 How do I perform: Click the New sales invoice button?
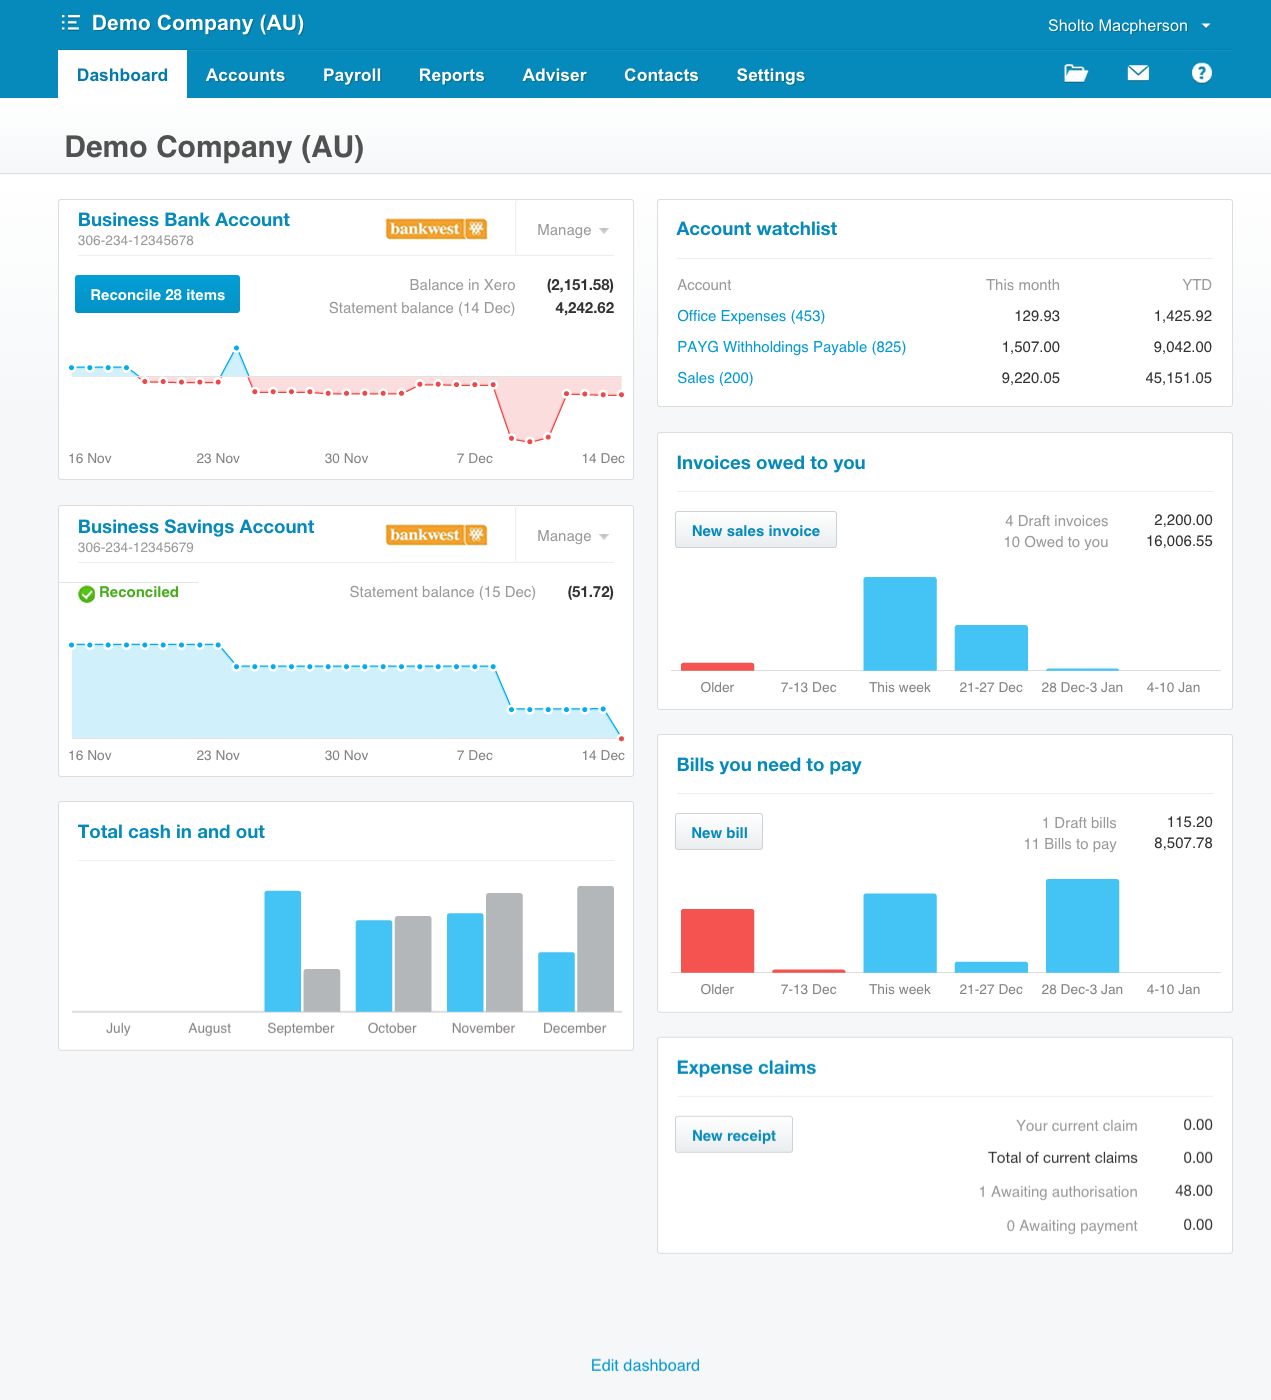[755, 530]
